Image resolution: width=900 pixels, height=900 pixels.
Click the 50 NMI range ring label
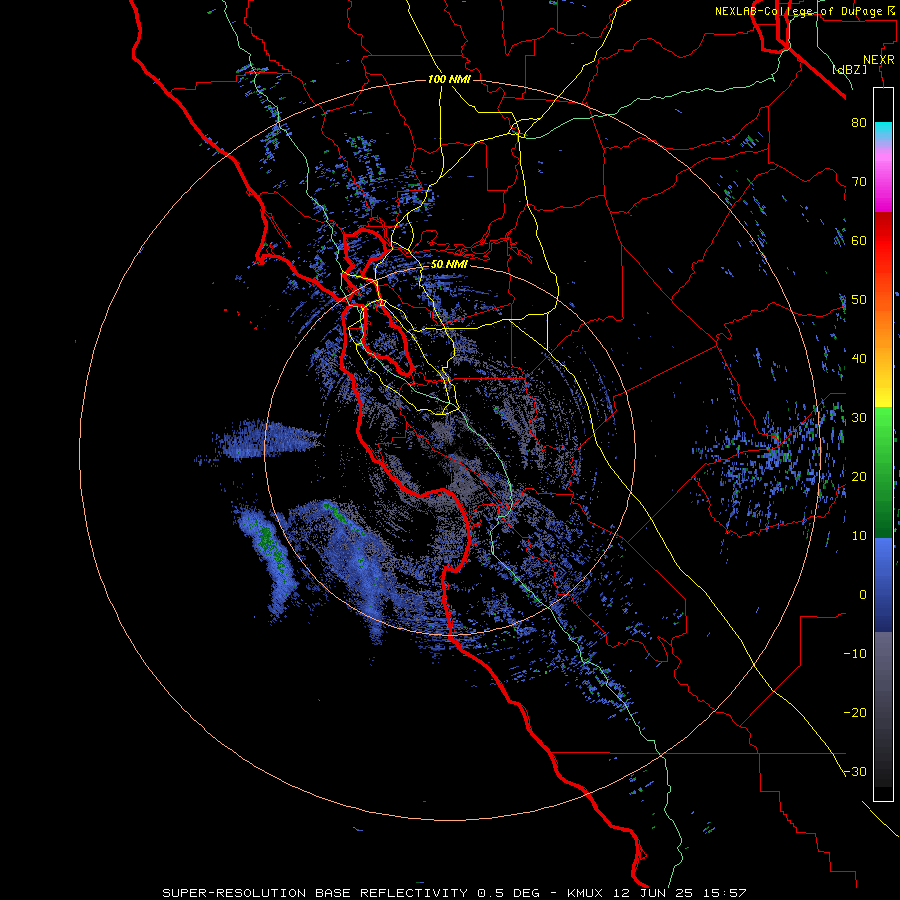(449, 265)
